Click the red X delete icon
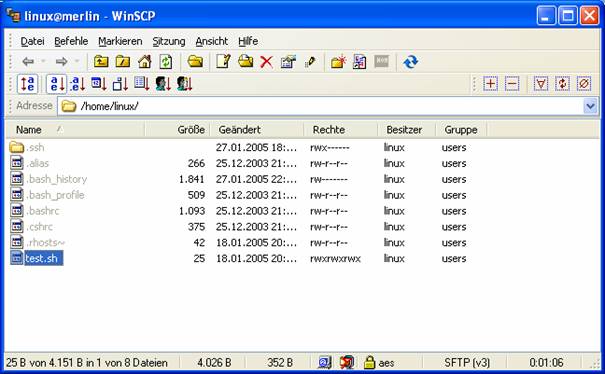 (267, 62)
